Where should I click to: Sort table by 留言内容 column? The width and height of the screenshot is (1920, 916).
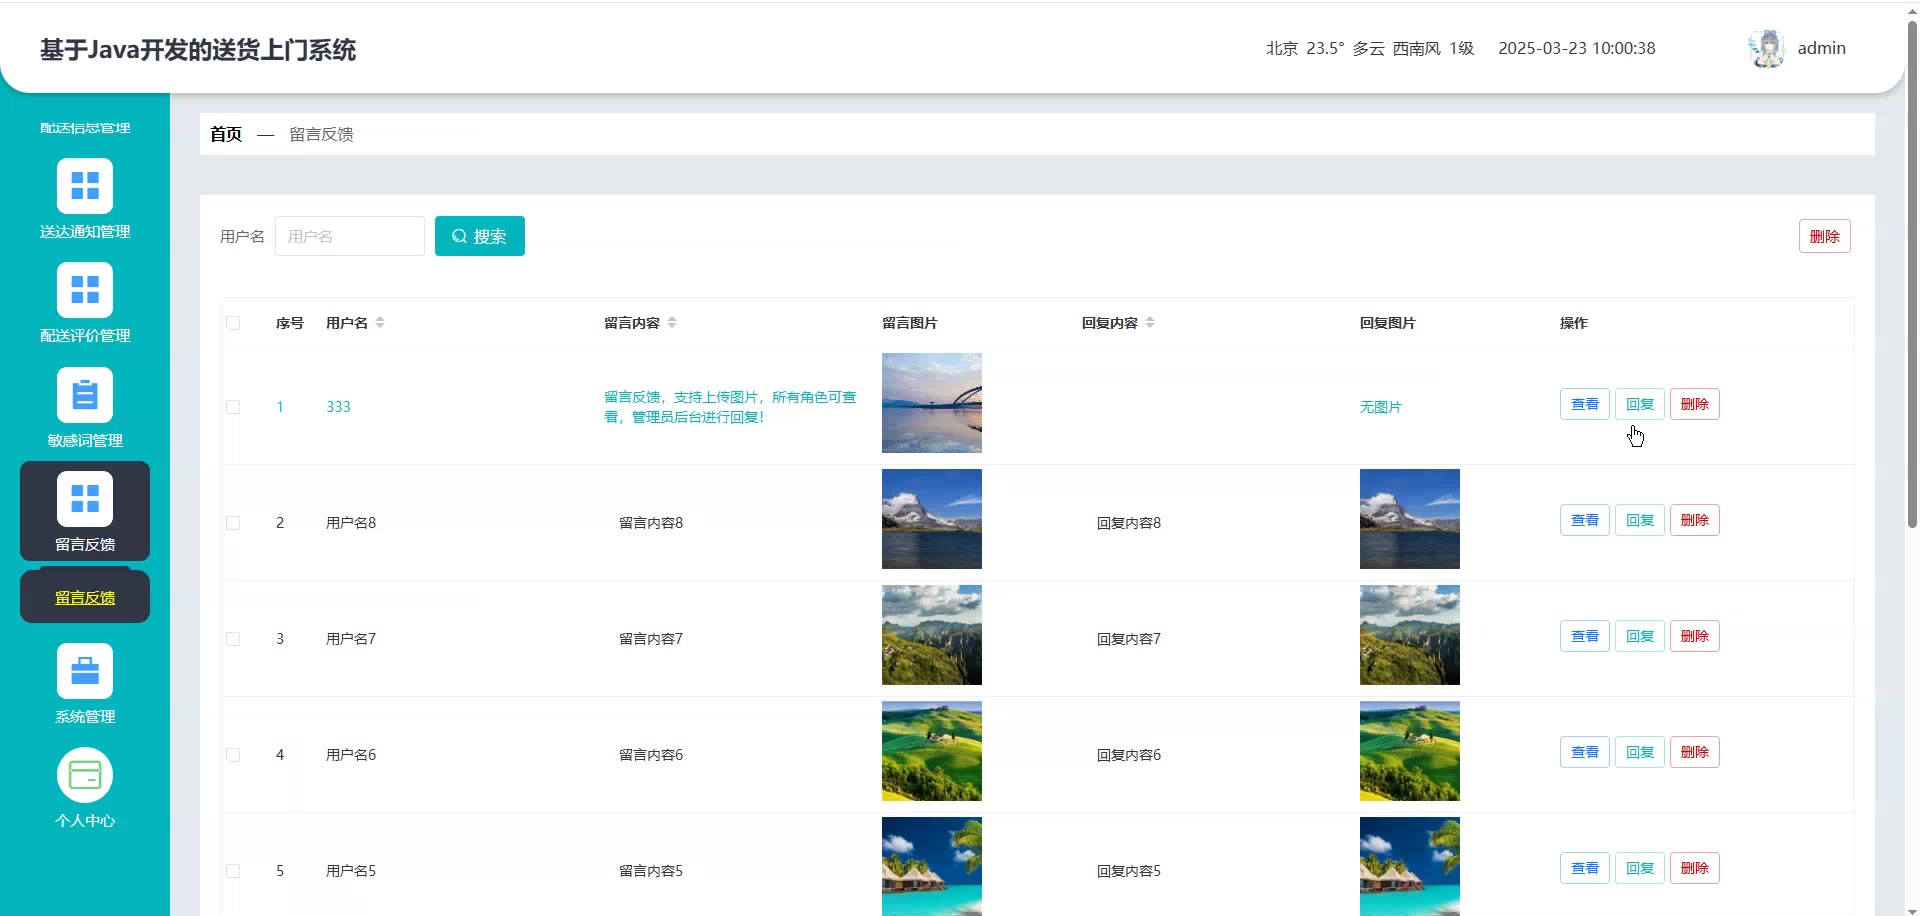[x=672, y=322]
